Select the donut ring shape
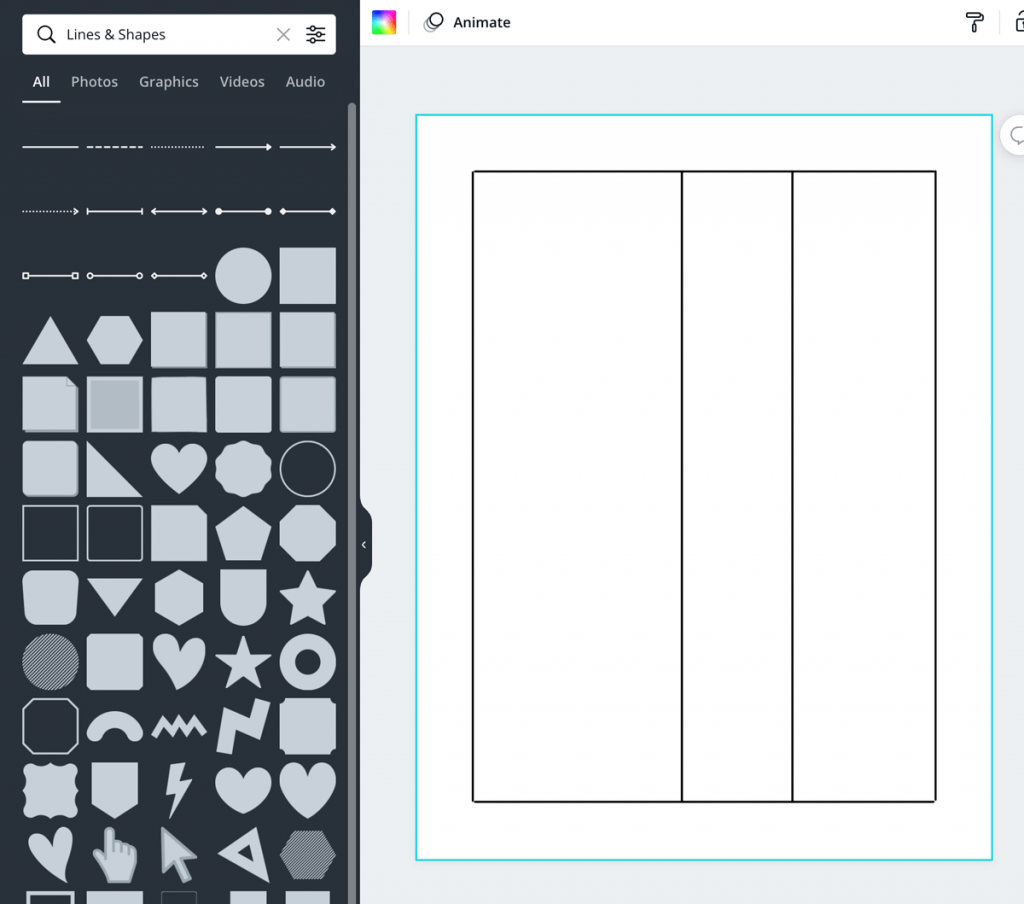Image resolution: width=1024 pixels, height=904 pixels. (307, 661)
